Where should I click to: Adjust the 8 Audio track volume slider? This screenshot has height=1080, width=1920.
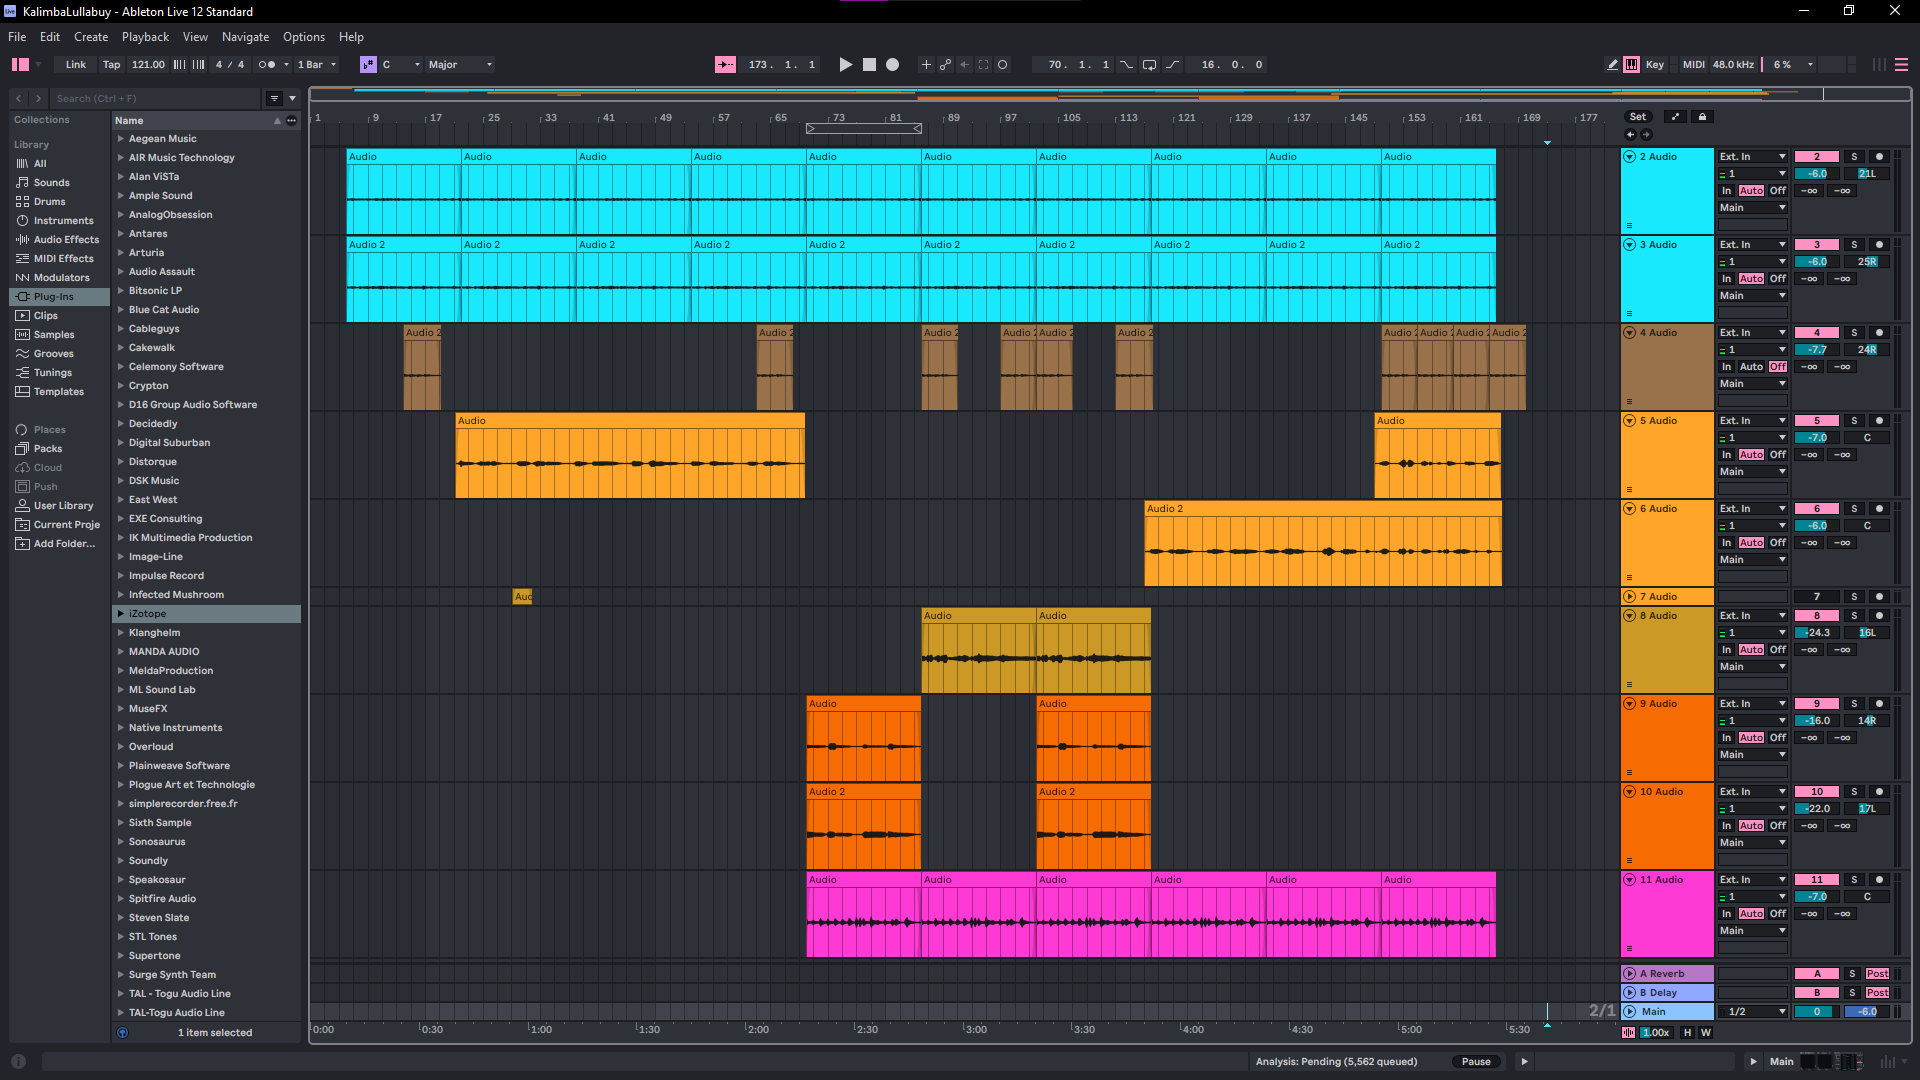1817,633
